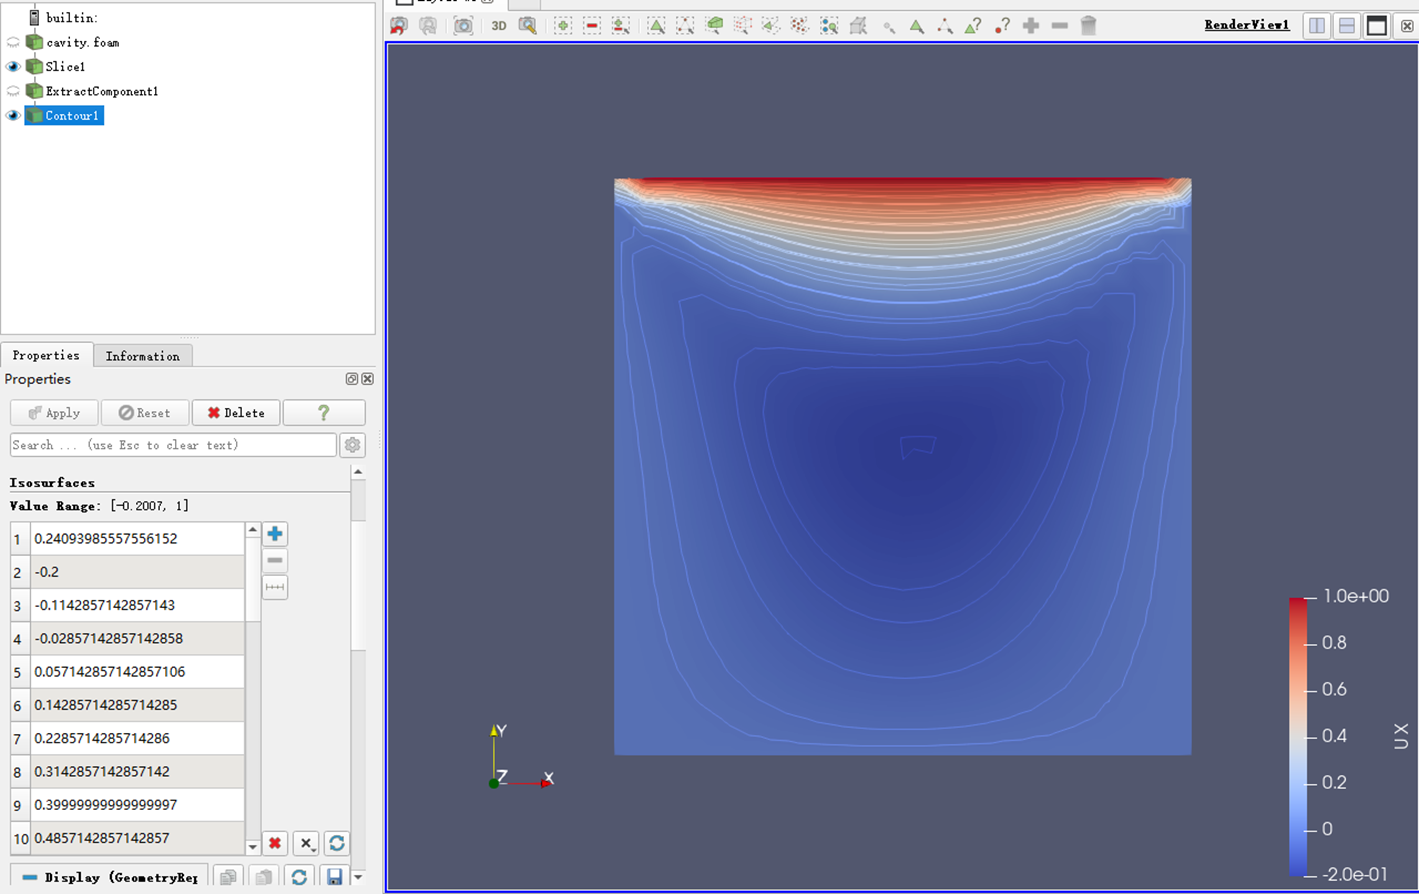1419x894 pixels.
Task: Show ExtractComponent1 by clicking its visibility eye
Action: coord(11,91)
